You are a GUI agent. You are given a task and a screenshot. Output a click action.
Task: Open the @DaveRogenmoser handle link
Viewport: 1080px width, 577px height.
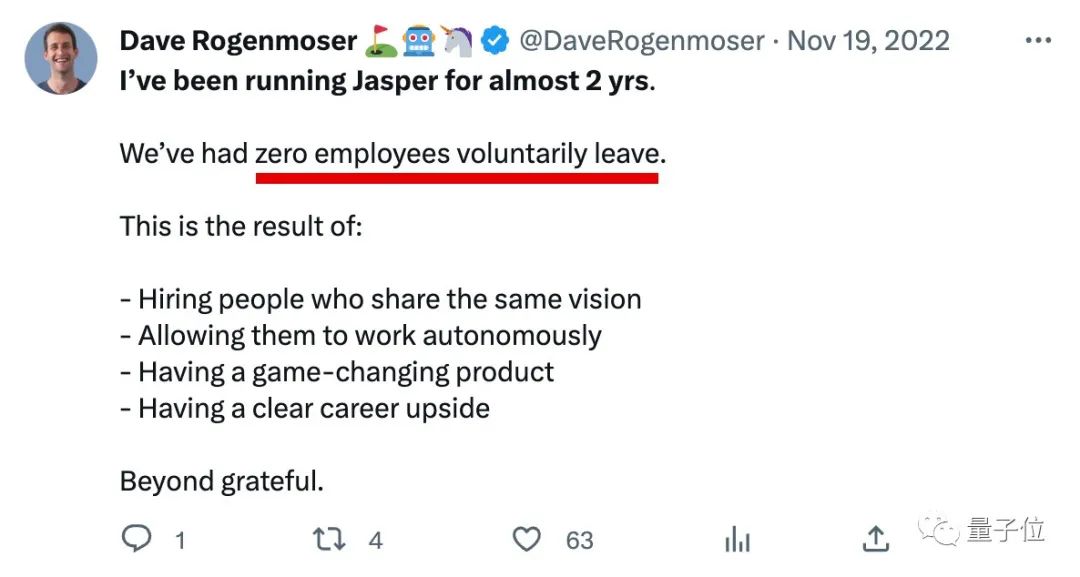[x=641, y=41]
